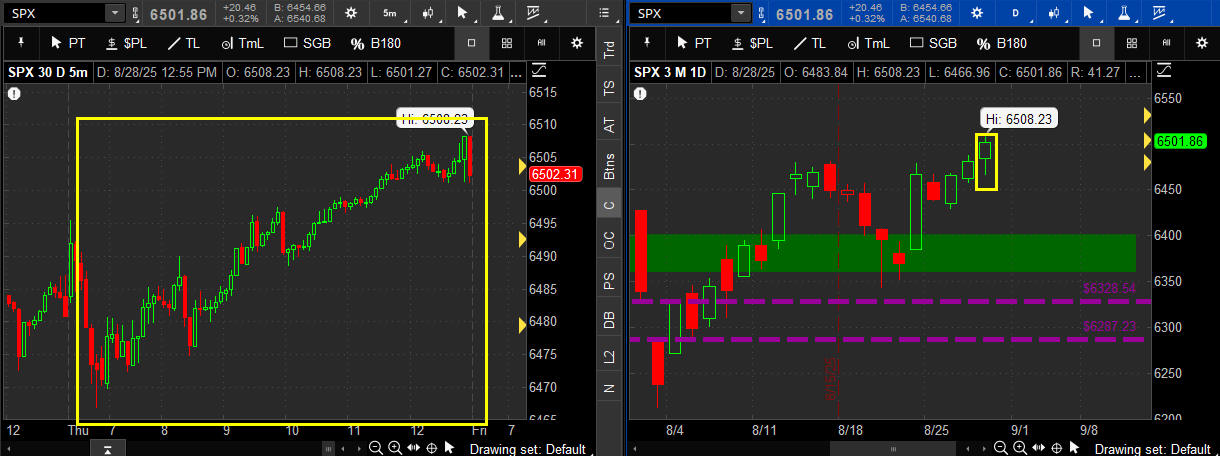Click the SPX symbol field on right chart
This screenshot has height=456, width=1220.
680,13
